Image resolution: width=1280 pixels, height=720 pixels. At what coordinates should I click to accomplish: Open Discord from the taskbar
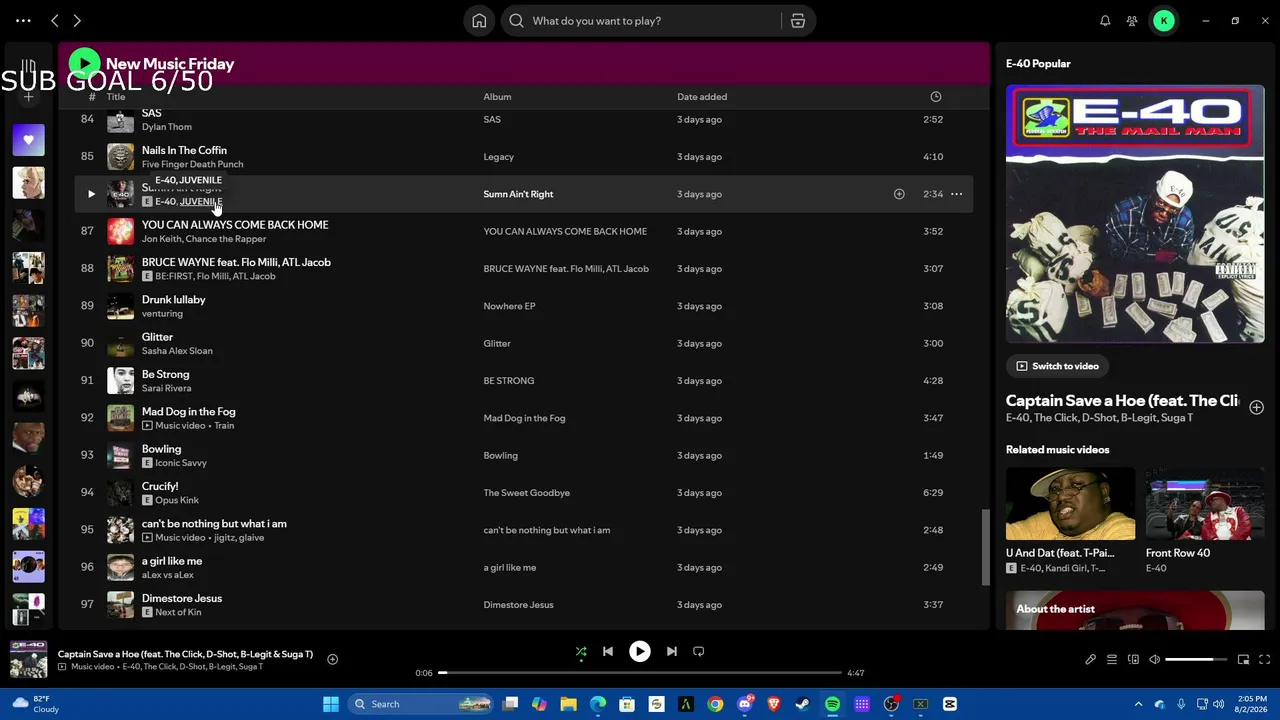click(x=744, y=704)
